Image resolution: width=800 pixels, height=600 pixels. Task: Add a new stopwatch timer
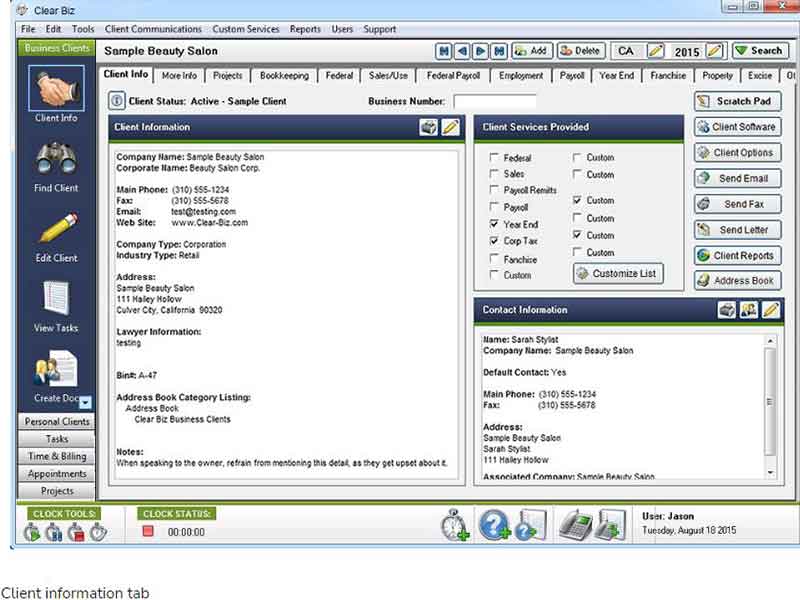tap(455, 526)
